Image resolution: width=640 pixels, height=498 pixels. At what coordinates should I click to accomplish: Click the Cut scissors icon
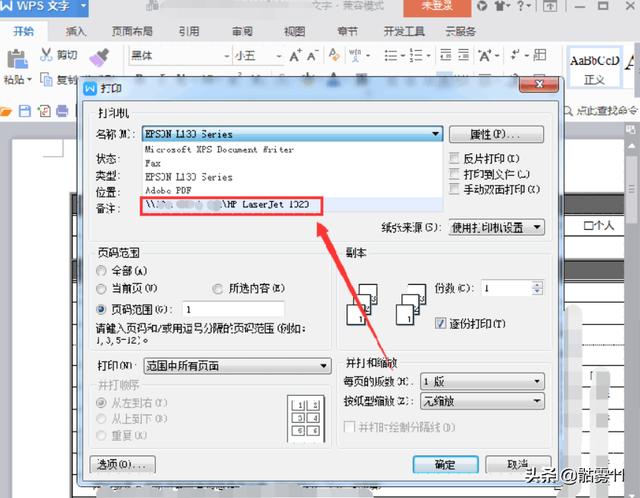click(46, 54)
